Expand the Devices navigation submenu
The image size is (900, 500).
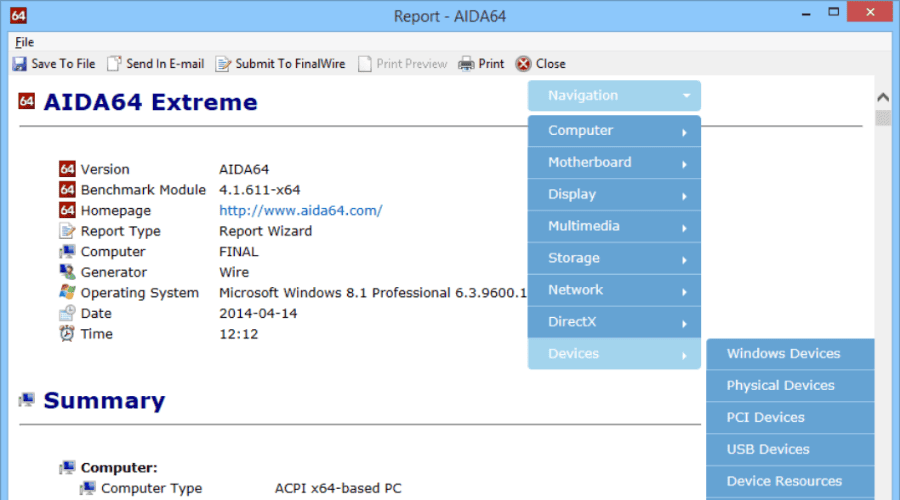point(614,354)
